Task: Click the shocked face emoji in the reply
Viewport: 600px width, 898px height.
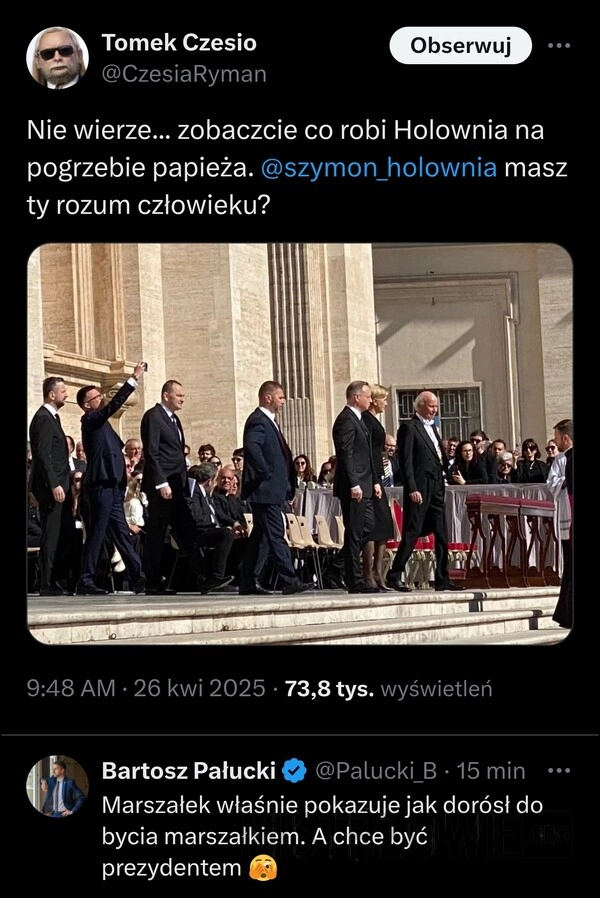Action: click(263, 868)
